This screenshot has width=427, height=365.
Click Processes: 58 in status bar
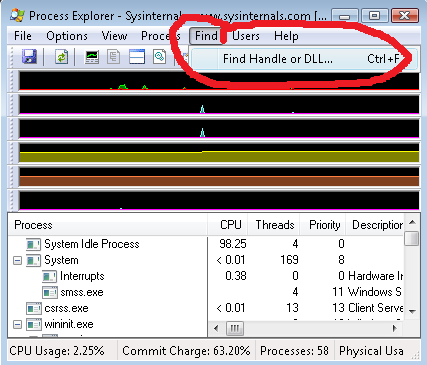tap(294, 351)
